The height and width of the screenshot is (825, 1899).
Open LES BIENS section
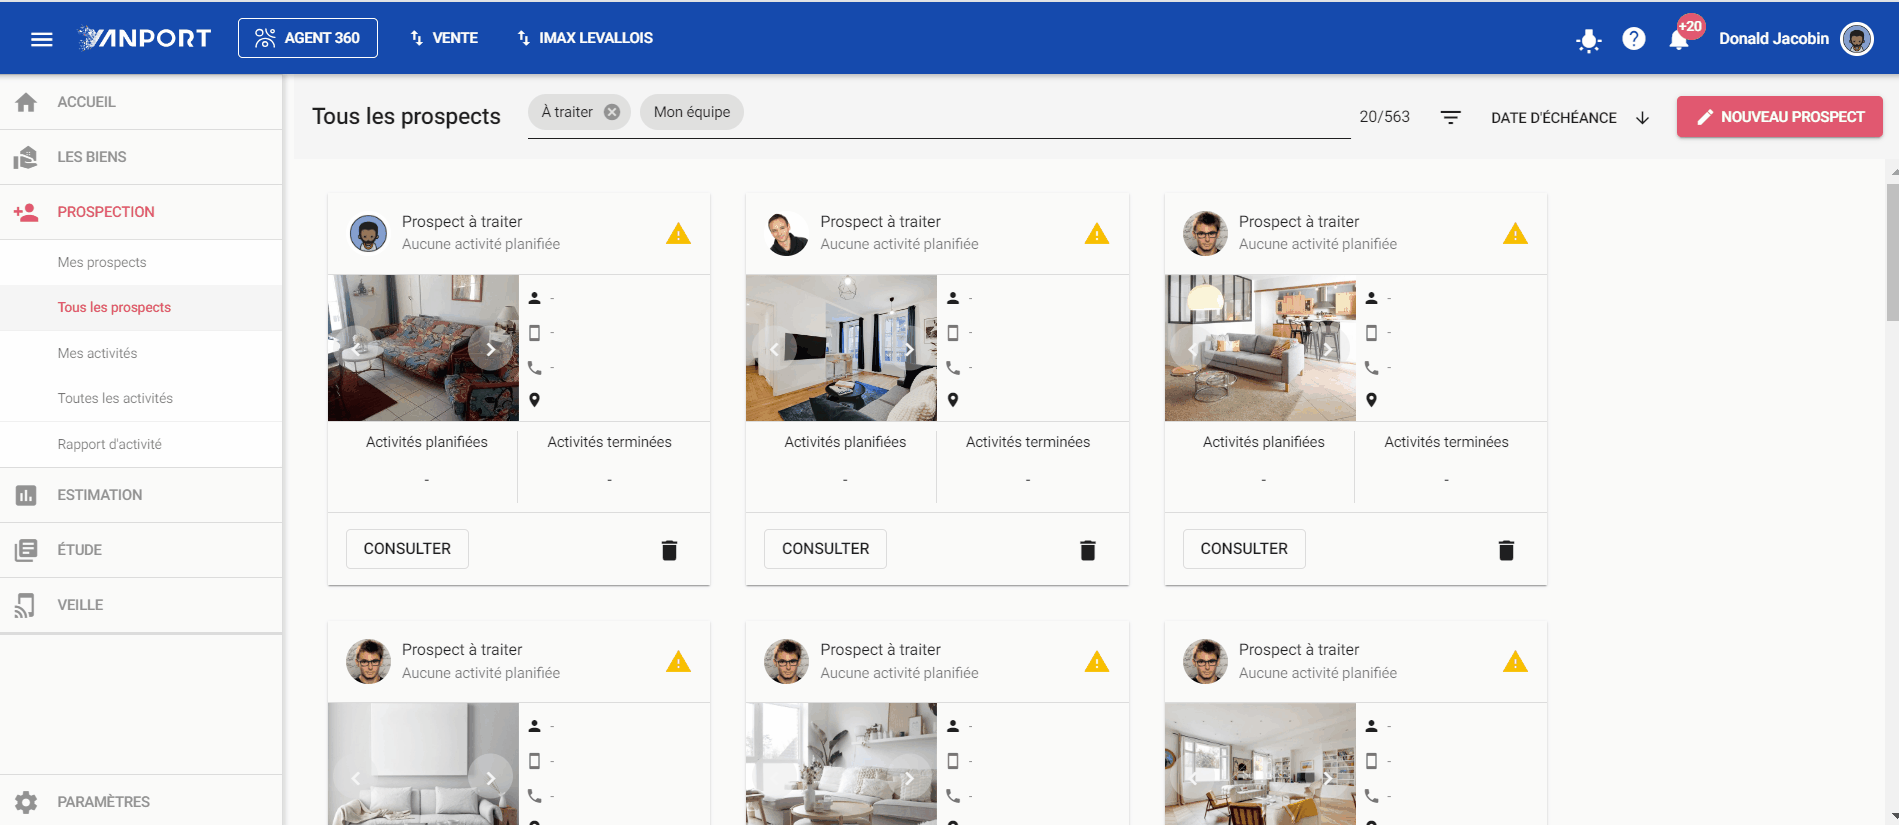pyautogui.click(x=141, y=157)
